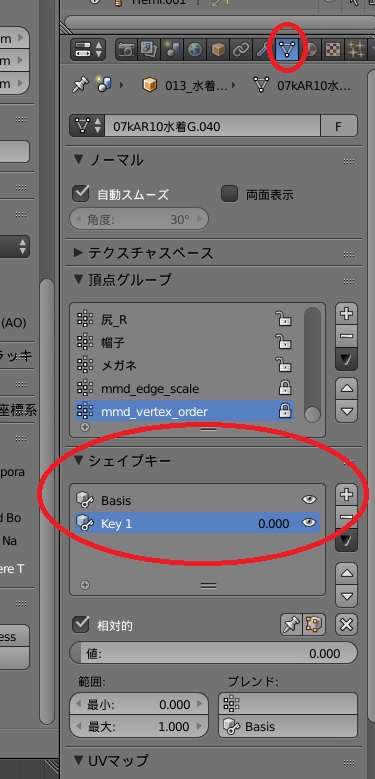This screenshot has width=375, height=779.
Task: Select the メガネ vertex group
Action: (x=184, y=365)
